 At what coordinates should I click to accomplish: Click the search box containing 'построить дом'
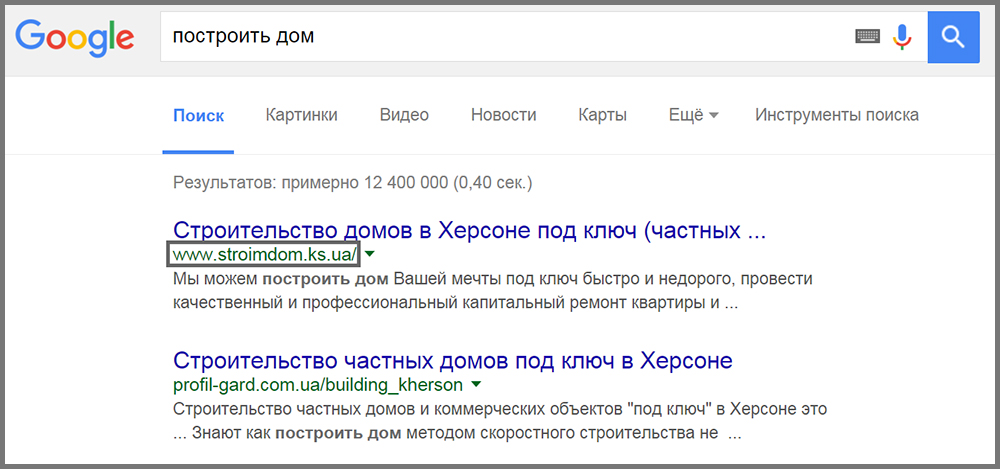click(x=500, y=37)
